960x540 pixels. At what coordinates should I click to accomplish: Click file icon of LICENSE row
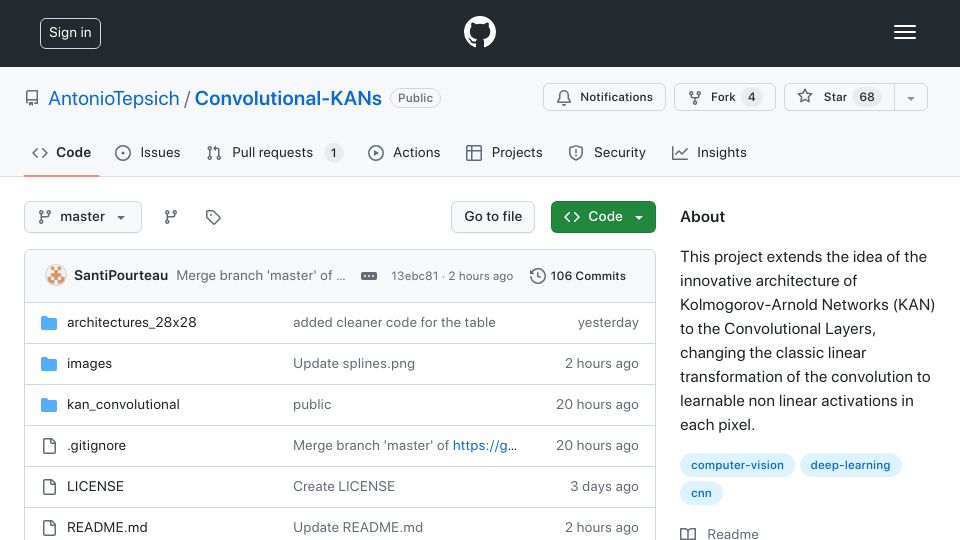click(x=49, y=487)
